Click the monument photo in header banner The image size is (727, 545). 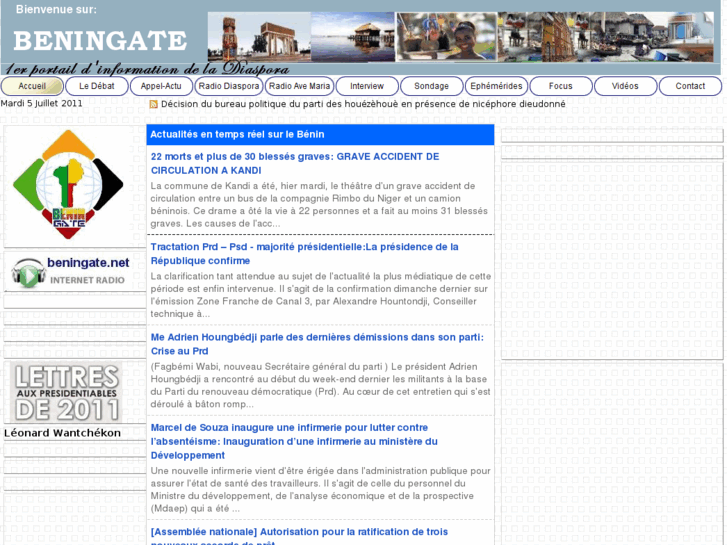click(259, 37)
